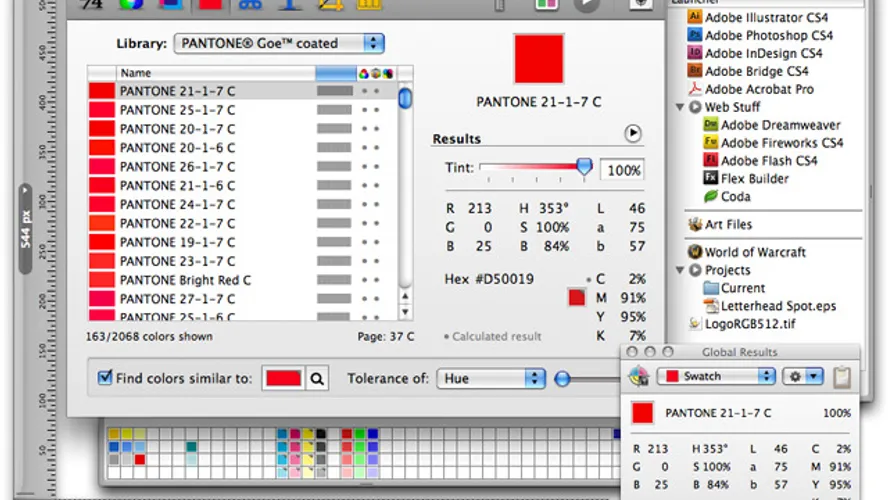Open Adobe InDesign CS4 in the launcher

tap(755, 54)
